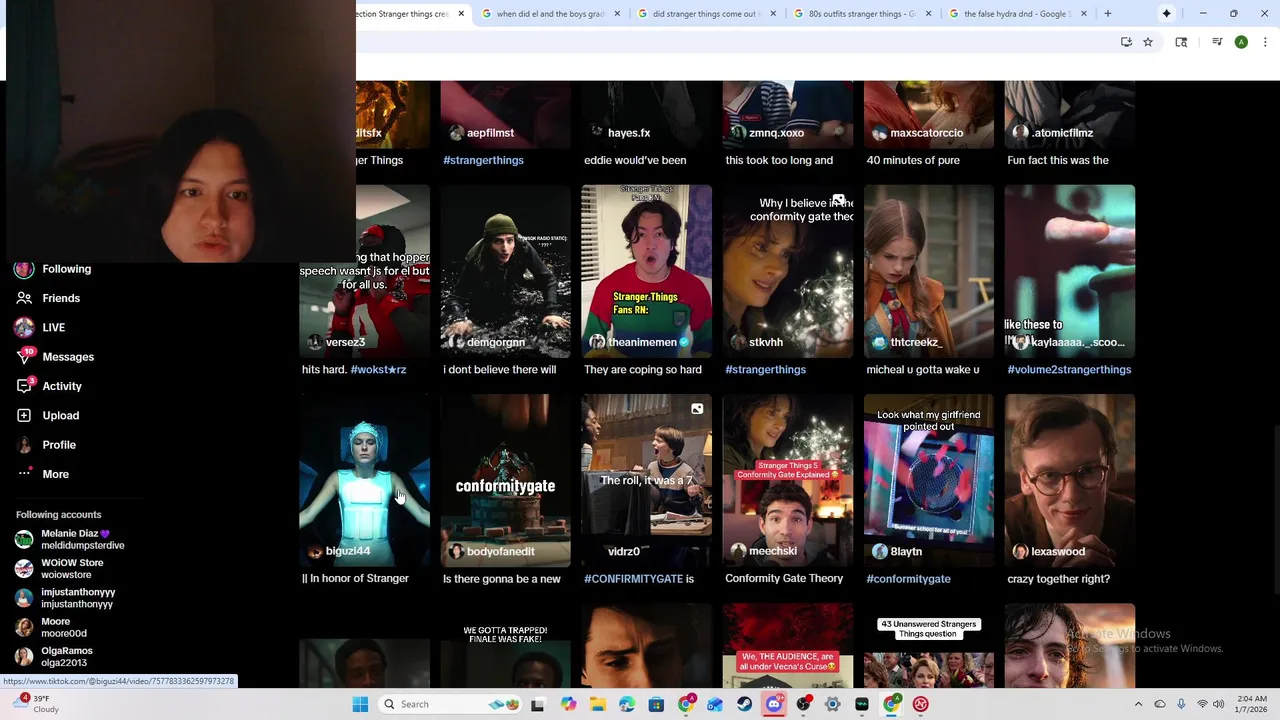Open Discord from the taskbar
1280x720 pixels.
774,704
